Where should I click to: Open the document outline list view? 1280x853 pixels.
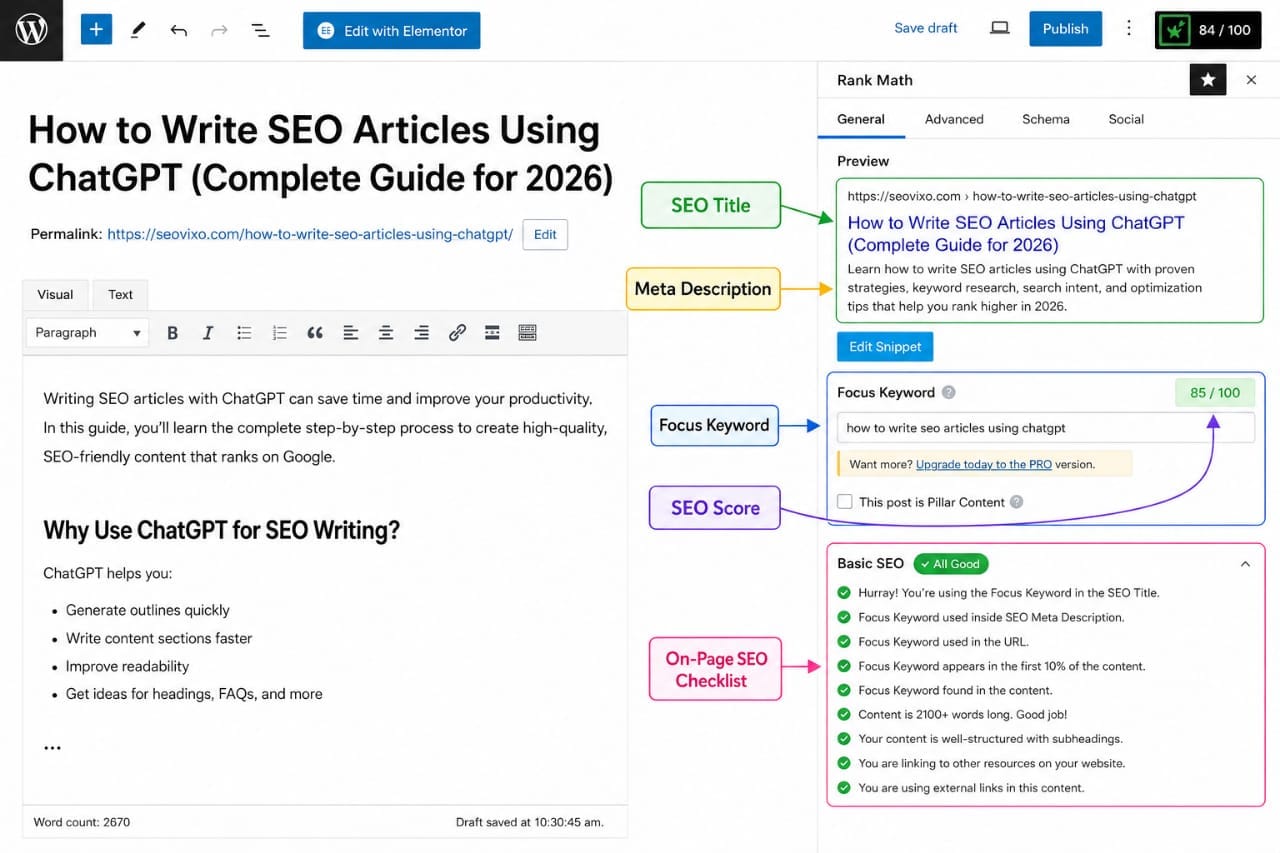[260, 30]
